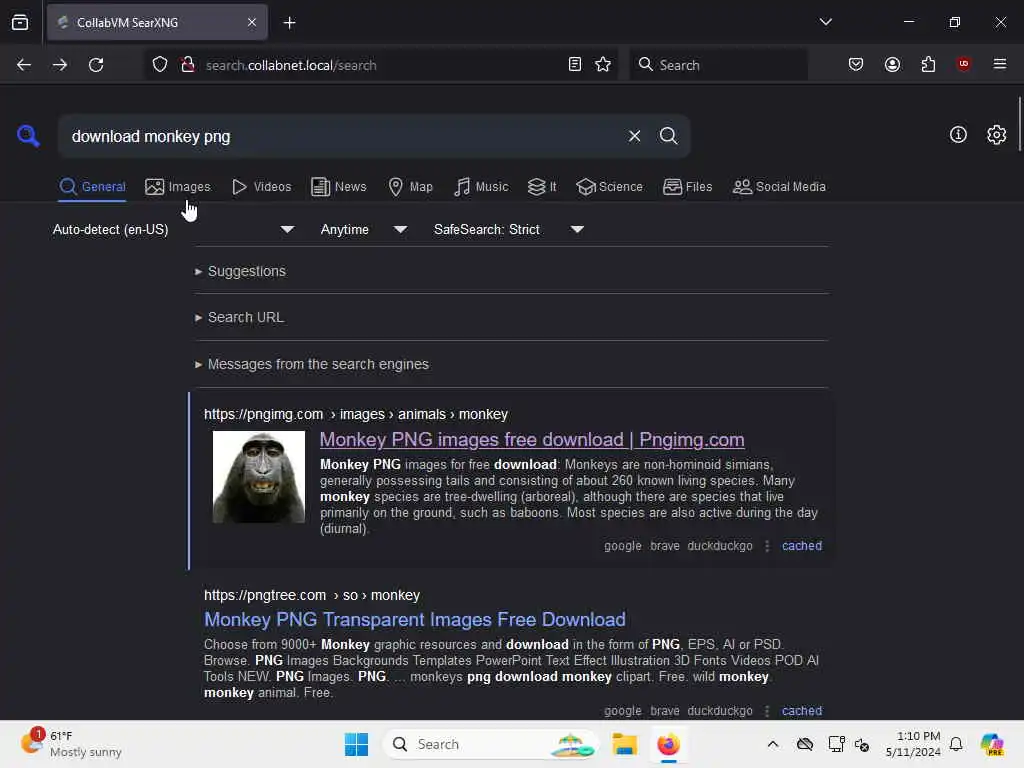The image size is (1024, 768).
Task: Open the Anytime time range dropdown
Action: (x=363, y=229)
